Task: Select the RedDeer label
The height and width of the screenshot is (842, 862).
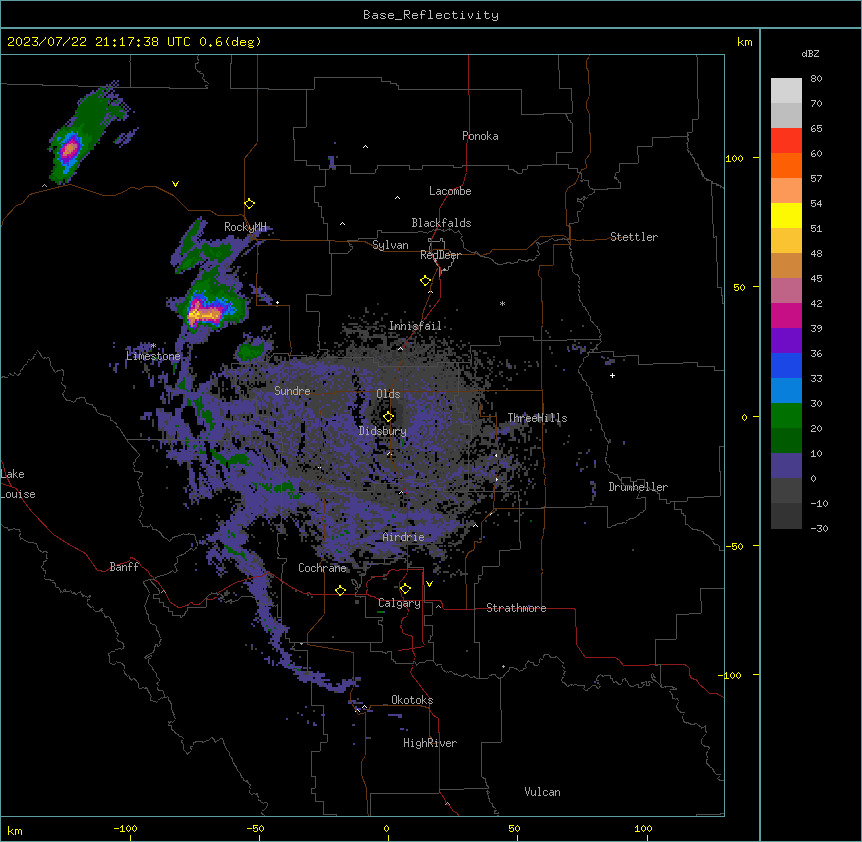Action: [x=440, y=255]
